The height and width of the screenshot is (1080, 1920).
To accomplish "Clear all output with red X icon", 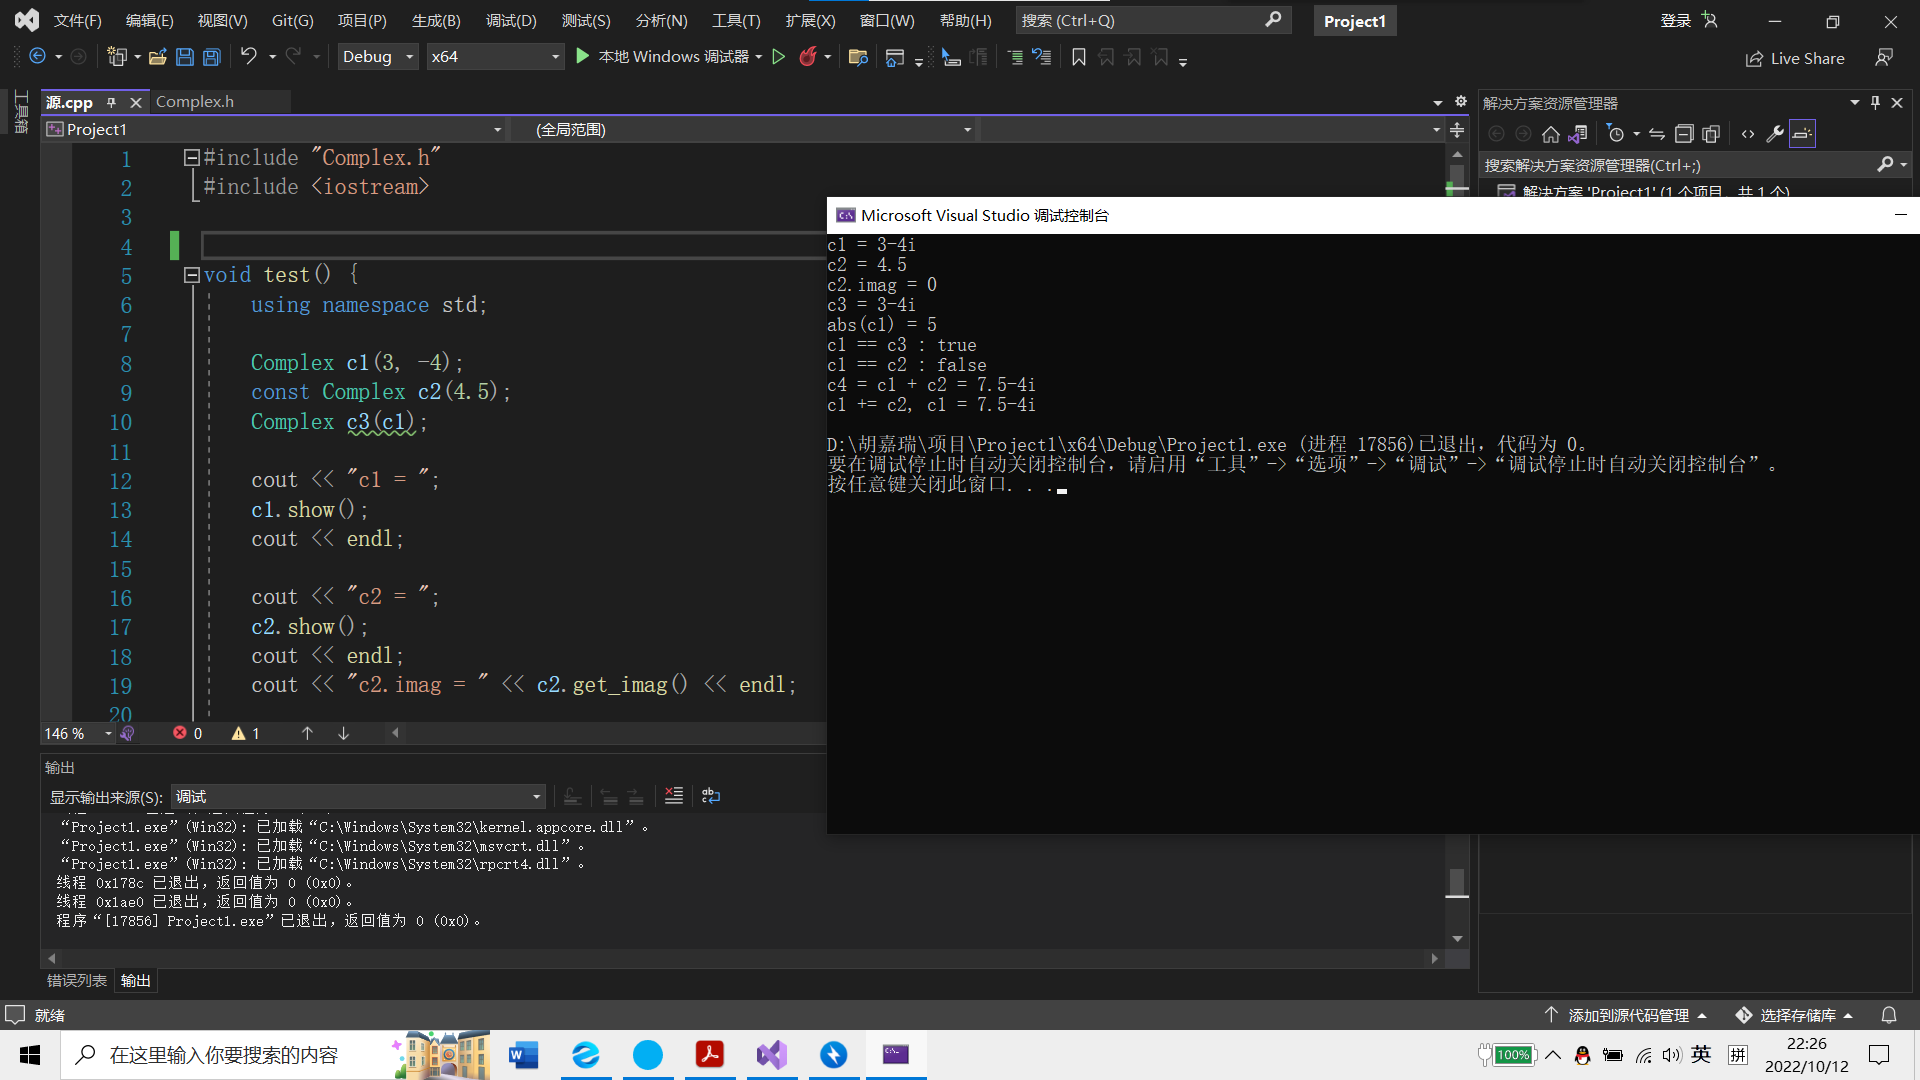I will [674, 796].
